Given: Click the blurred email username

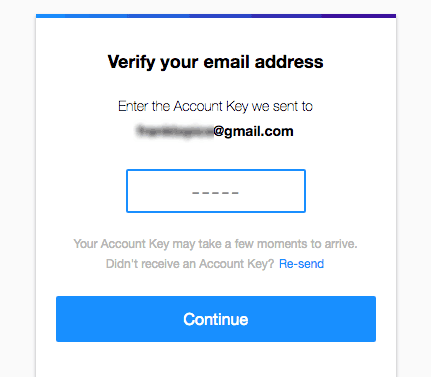Looking at the screenshot, I should [175, 131].
